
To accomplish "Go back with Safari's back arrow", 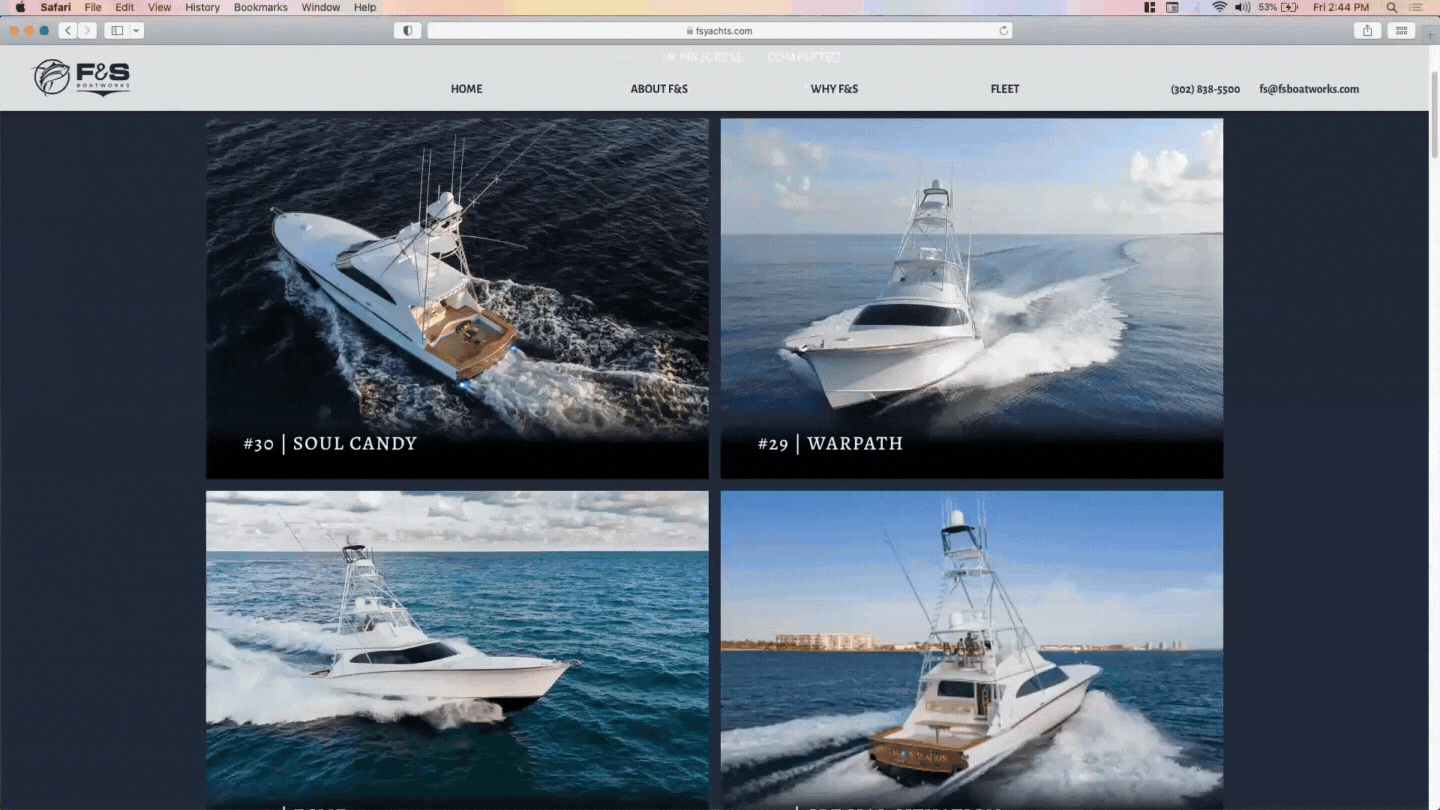I will point(68,31).
